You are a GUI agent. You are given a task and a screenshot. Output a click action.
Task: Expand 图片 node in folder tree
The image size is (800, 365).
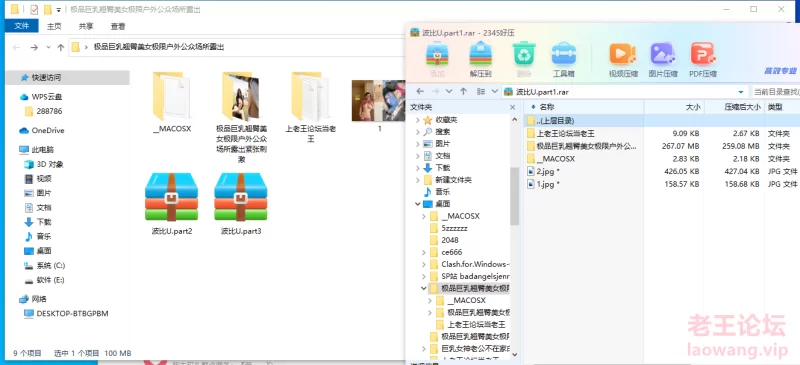tap(417, 143)
